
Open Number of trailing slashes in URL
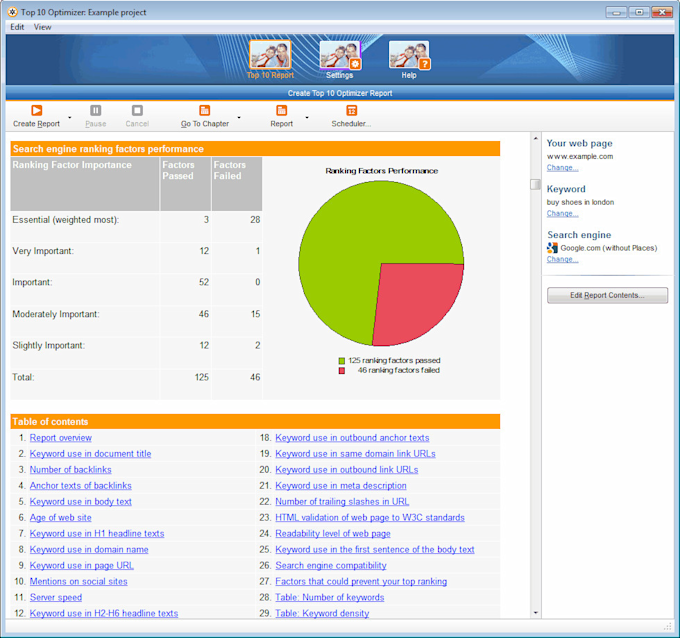[342, 502]
